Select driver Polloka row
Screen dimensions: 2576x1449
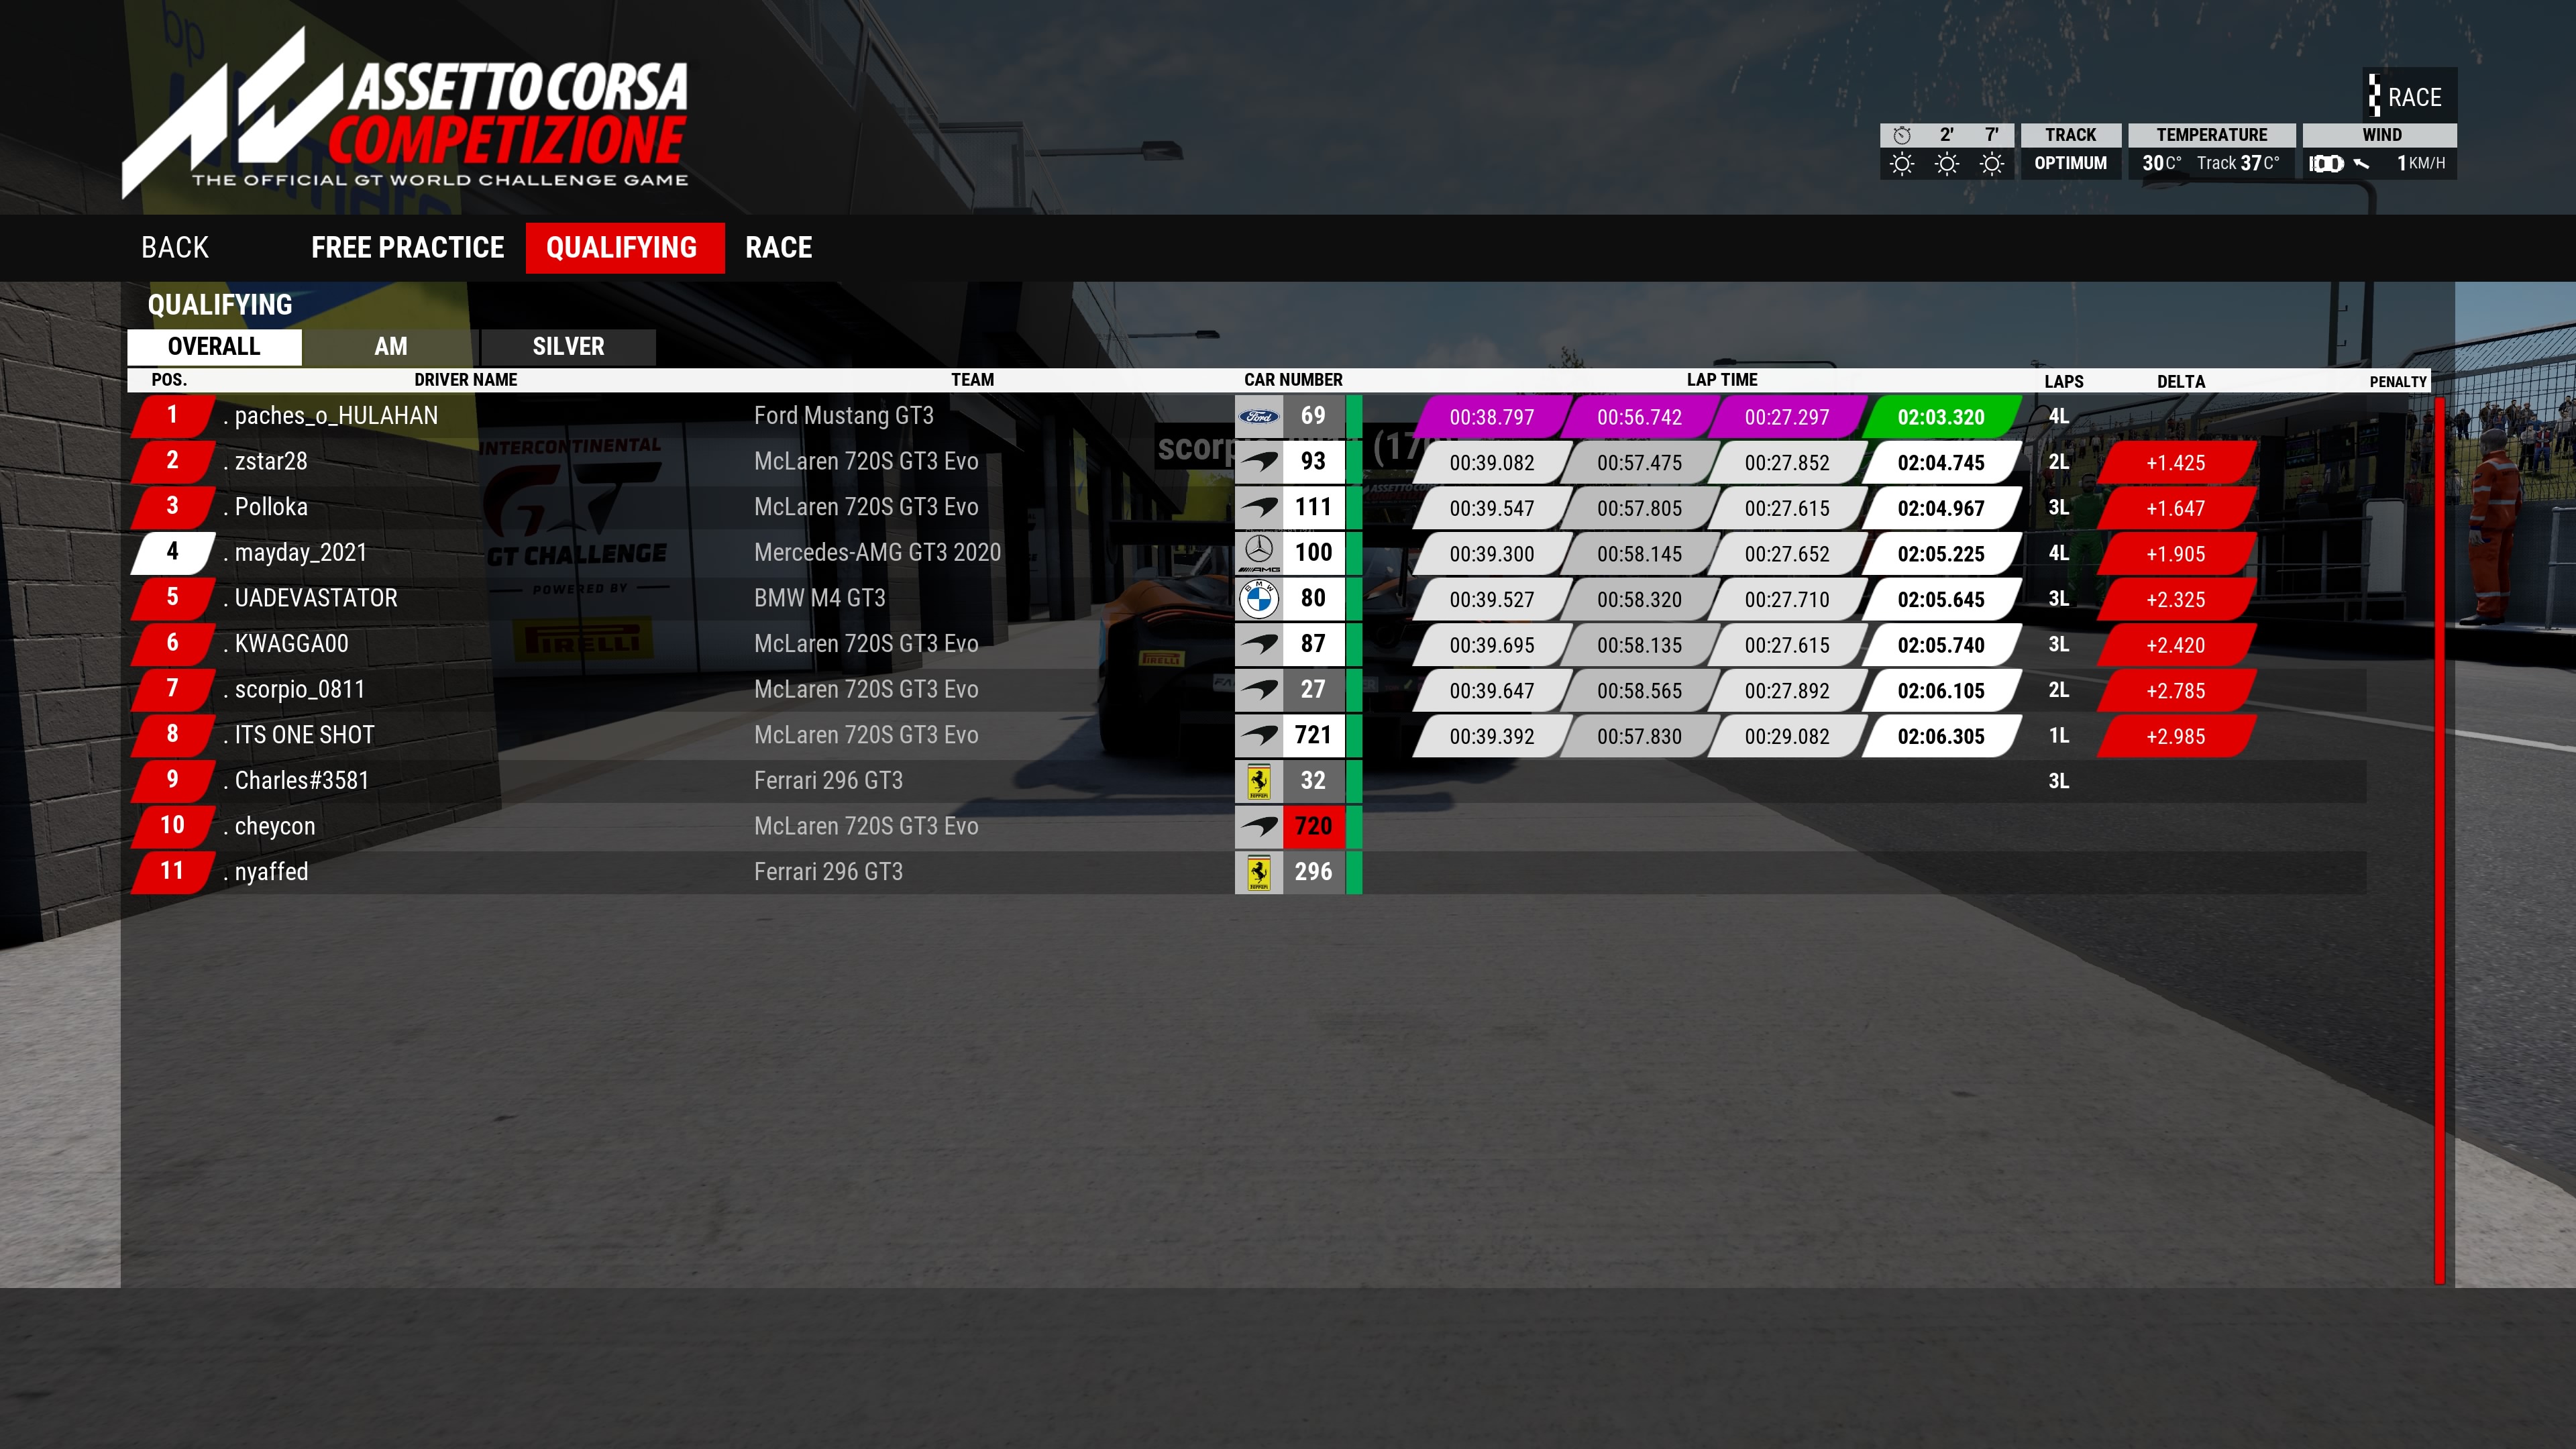click(x=1246, y=508)
